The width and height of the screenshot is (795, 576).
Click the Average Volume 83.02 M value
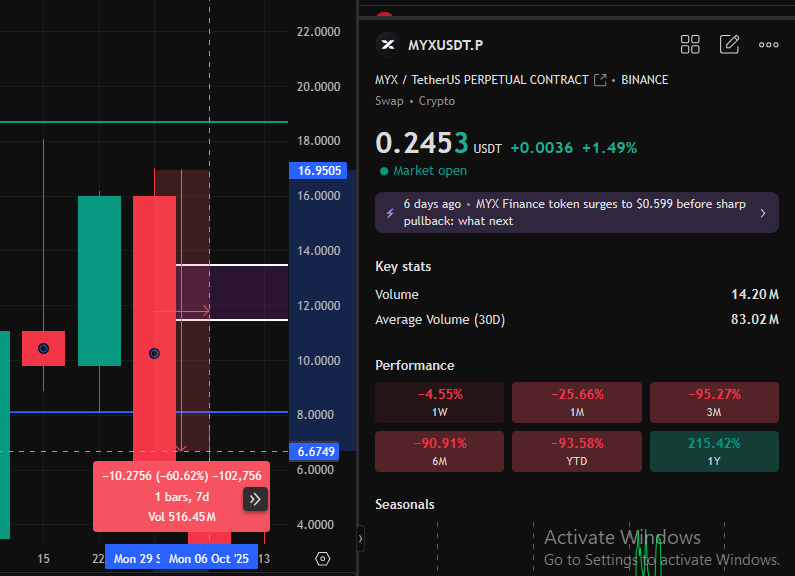tap(754, 319)
